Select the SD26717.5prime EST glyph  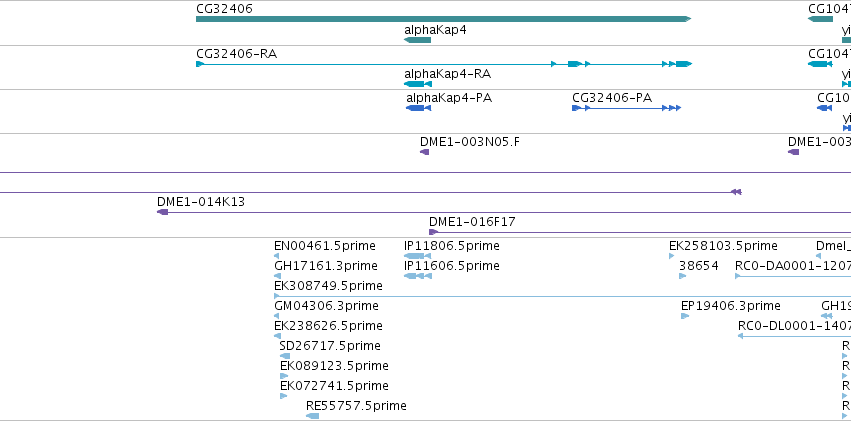(x=284, y=356)
